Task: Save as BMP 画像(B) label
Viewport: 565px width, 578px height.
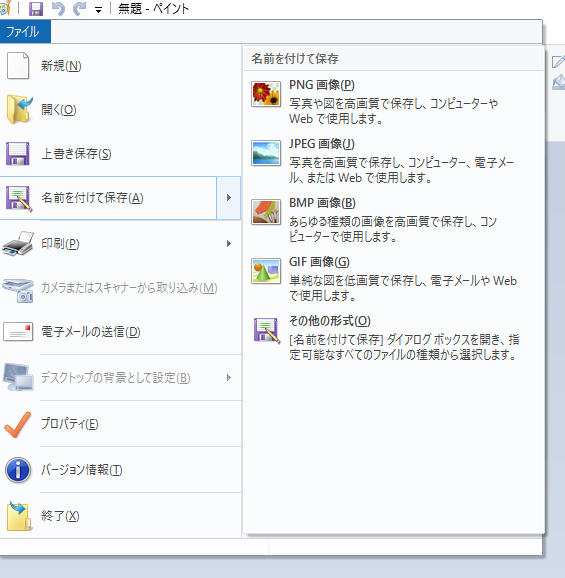Action: 322,203
